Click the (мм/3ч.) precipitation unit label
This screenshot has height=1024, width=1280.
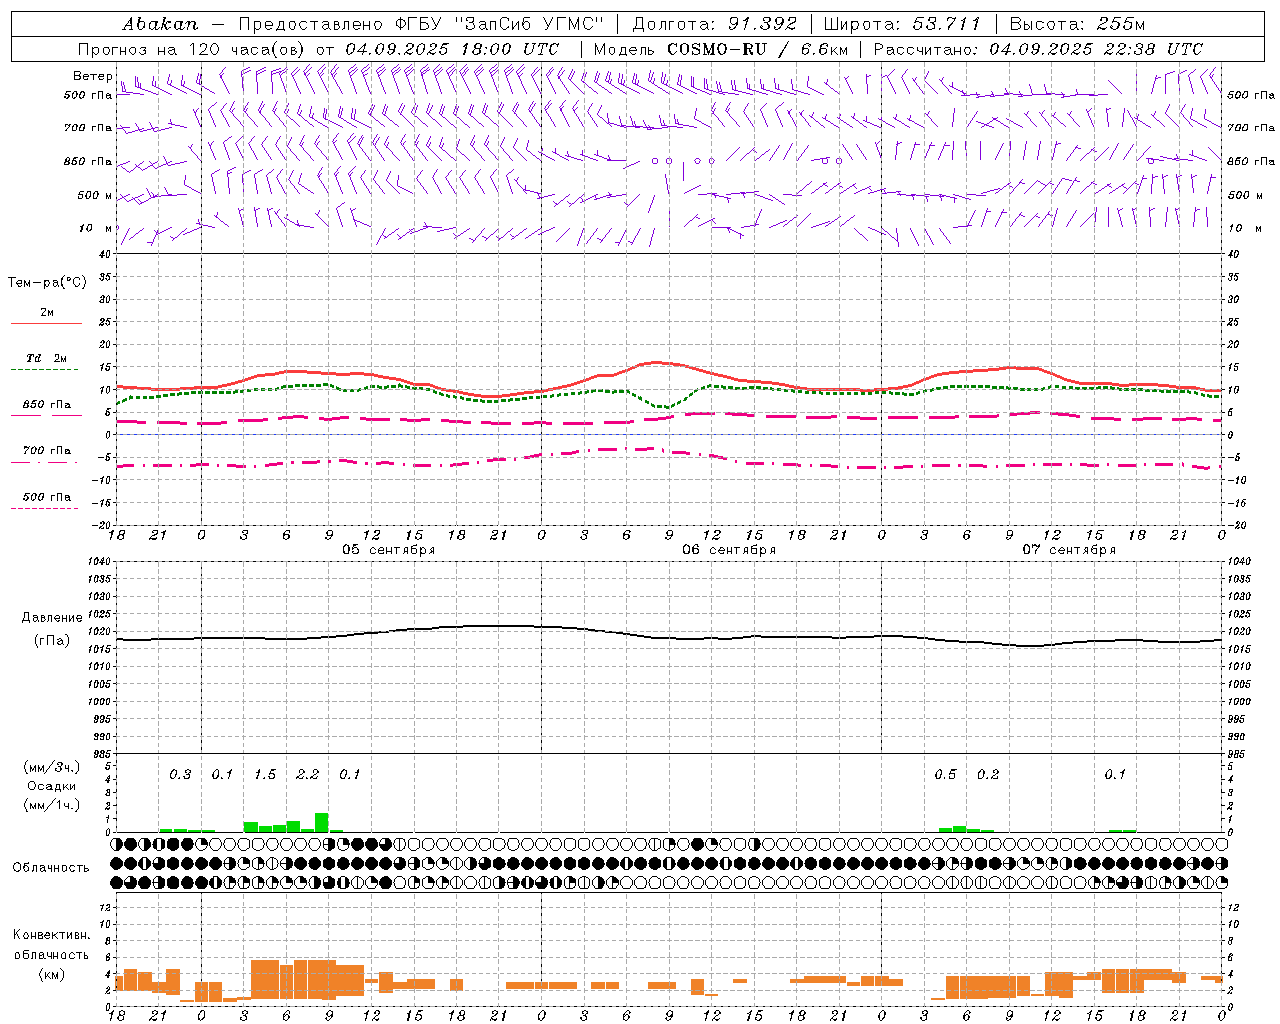[x=52, y=767]
